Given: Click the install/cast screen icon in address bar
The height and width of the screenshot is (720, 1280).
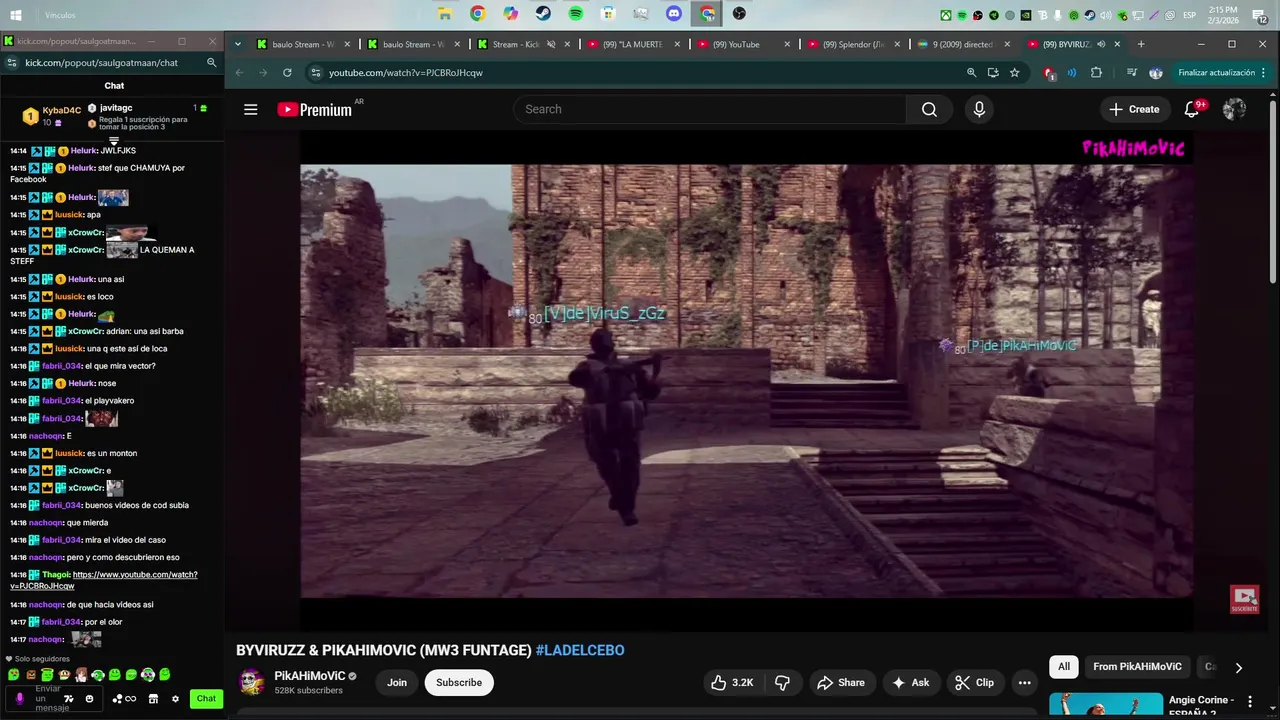Looking at the screenshot, I should tap(993, 73).
